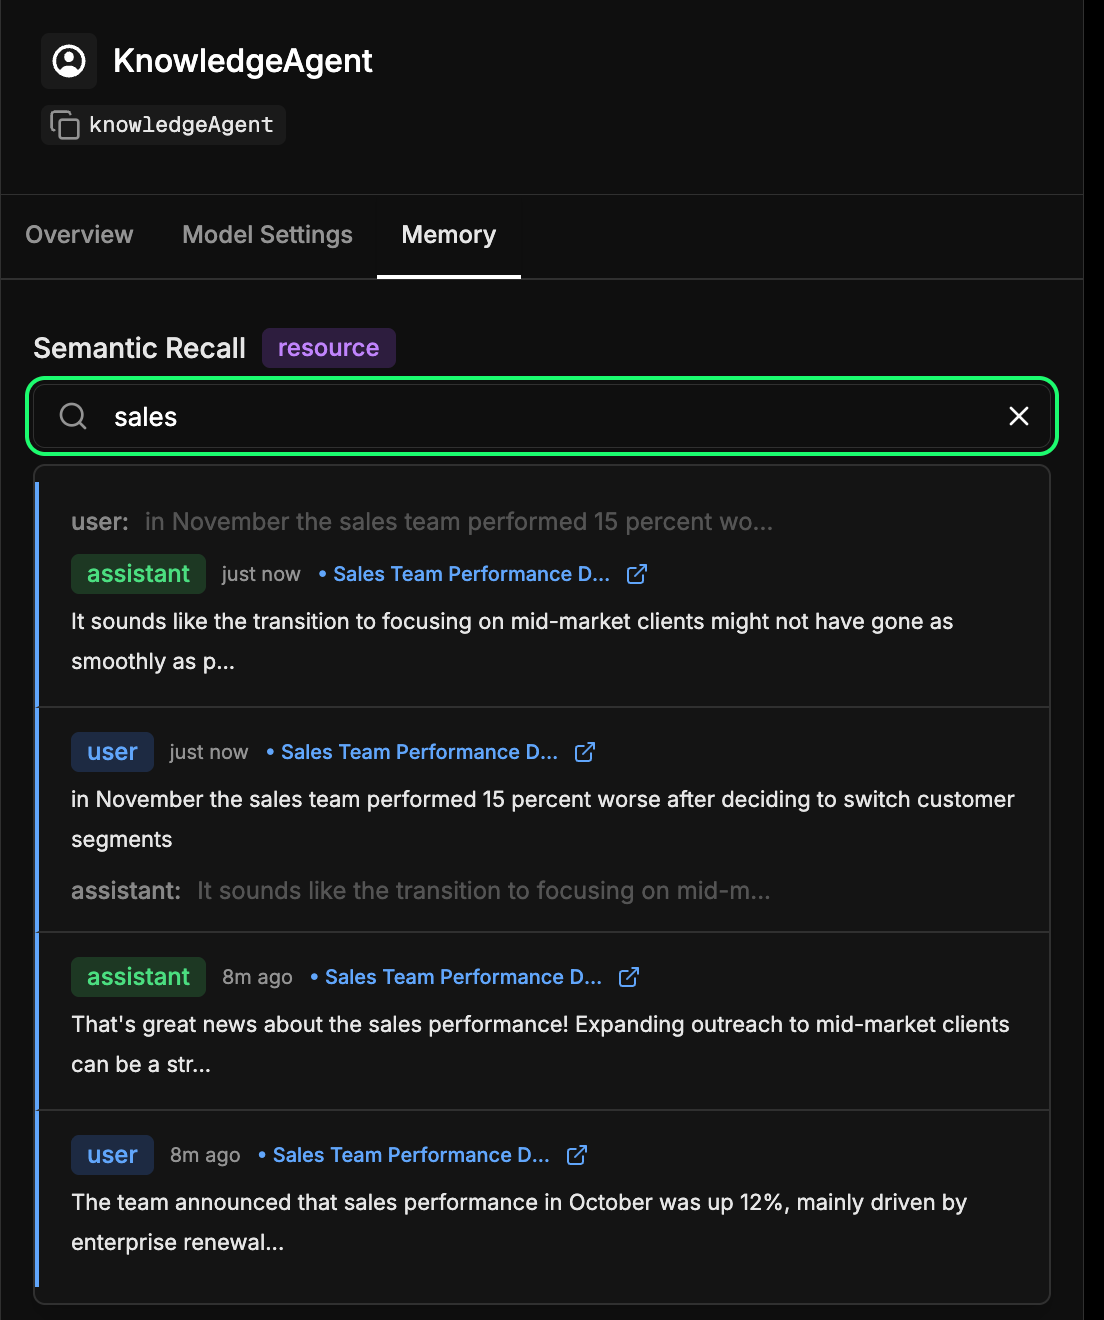Click the search magnifier icon
The image size is (1104, 1320).
pyautogui.click(x=73, y=416)
